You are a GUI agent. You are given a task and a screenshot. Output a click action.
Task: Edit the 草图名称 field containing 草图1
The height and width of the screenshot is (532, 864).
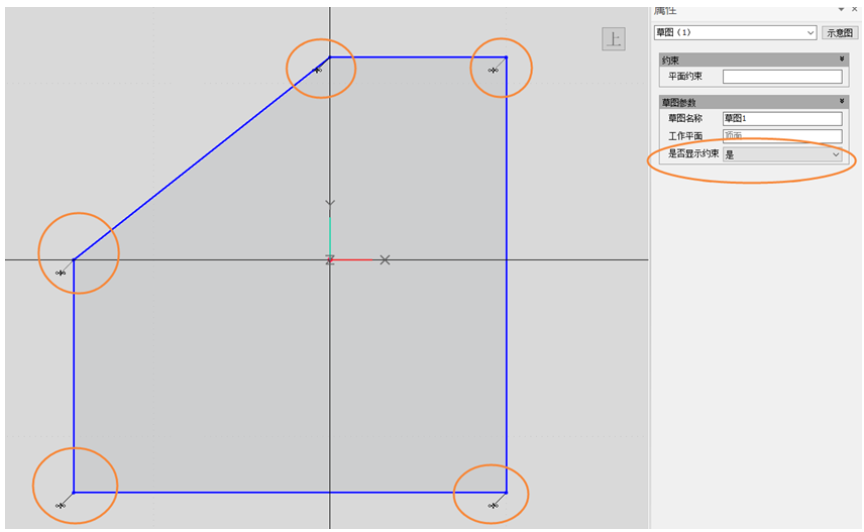[782, 119]
